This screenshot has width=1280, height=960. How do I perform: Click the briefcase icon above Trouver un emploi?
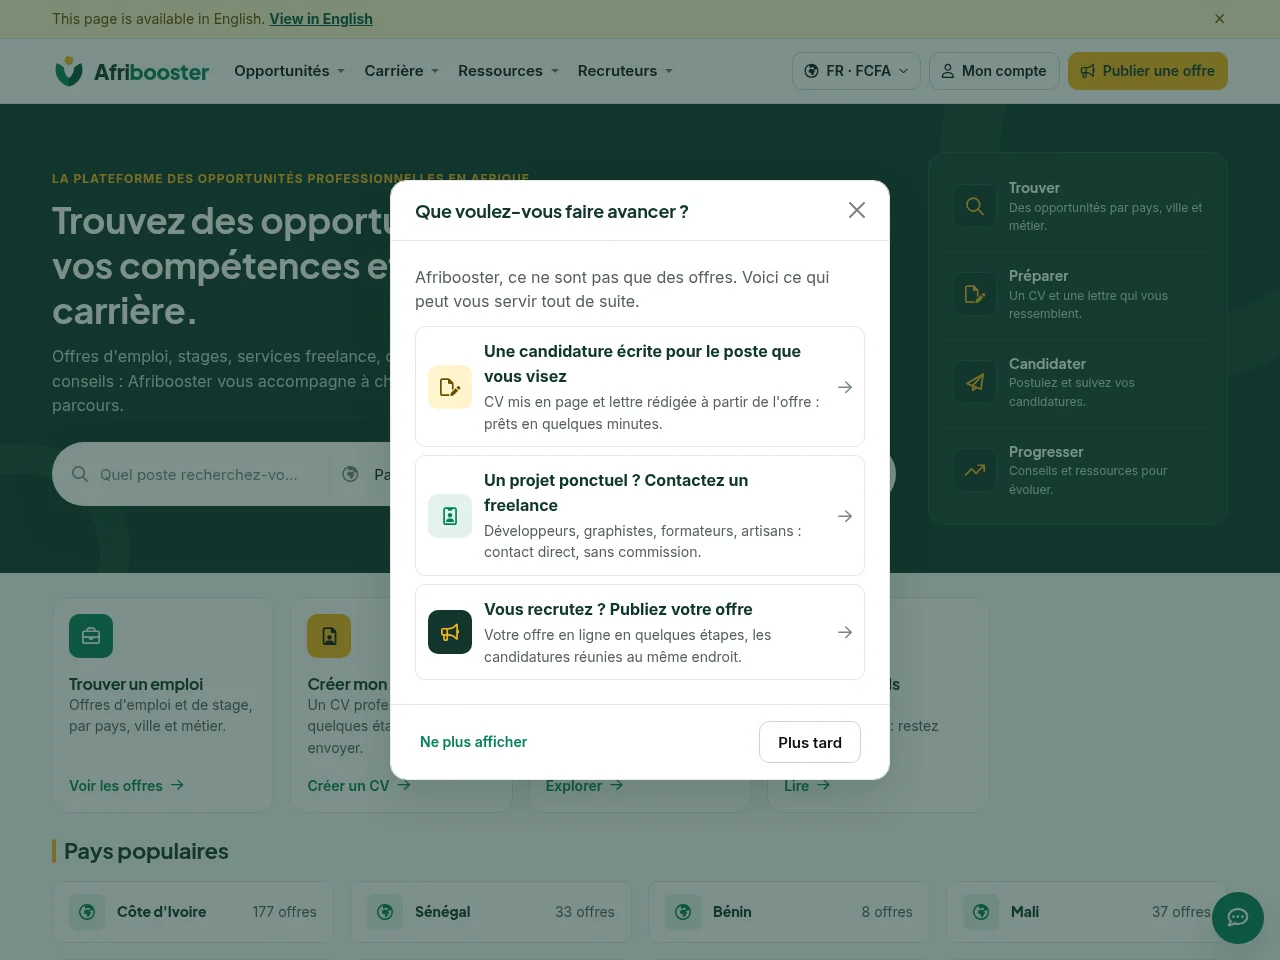[x=91, y=636]
